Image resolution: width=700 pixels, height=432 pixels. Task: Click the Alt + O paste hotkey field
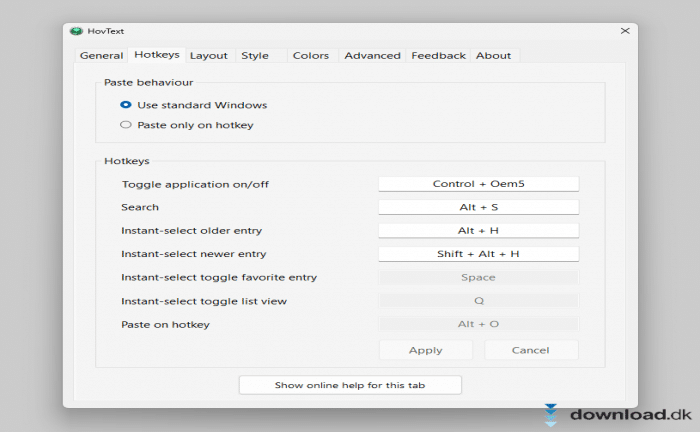point(479,324)
